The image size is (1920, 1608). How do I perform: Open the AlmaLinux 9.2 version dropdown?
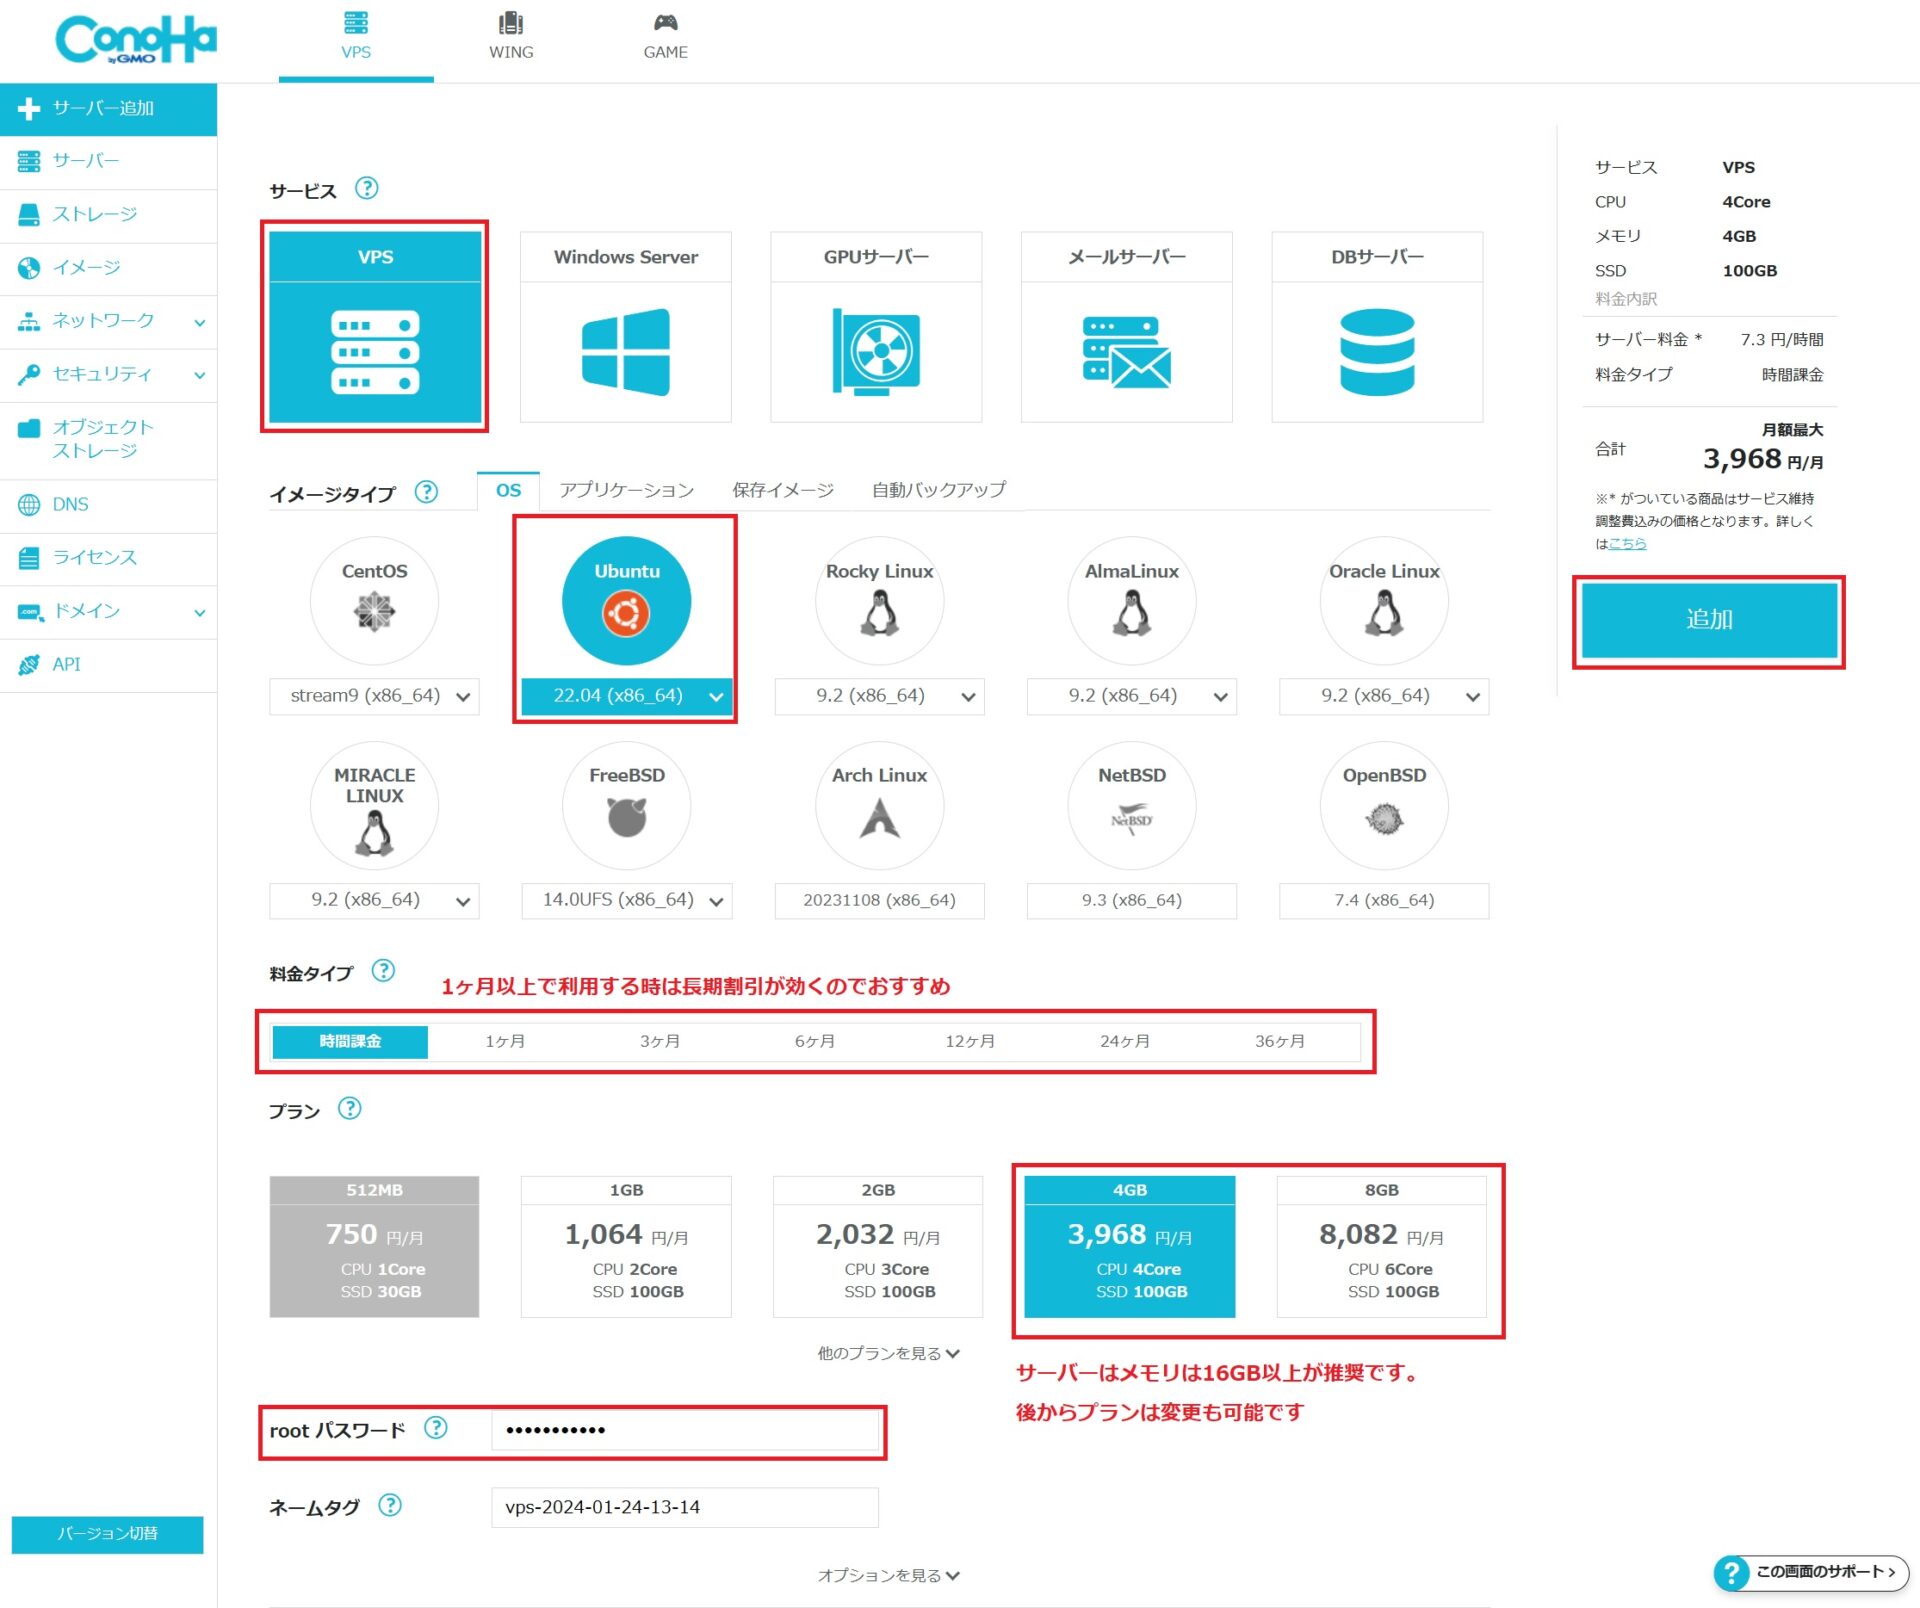pyautogui.click(x=1132, y=696)
